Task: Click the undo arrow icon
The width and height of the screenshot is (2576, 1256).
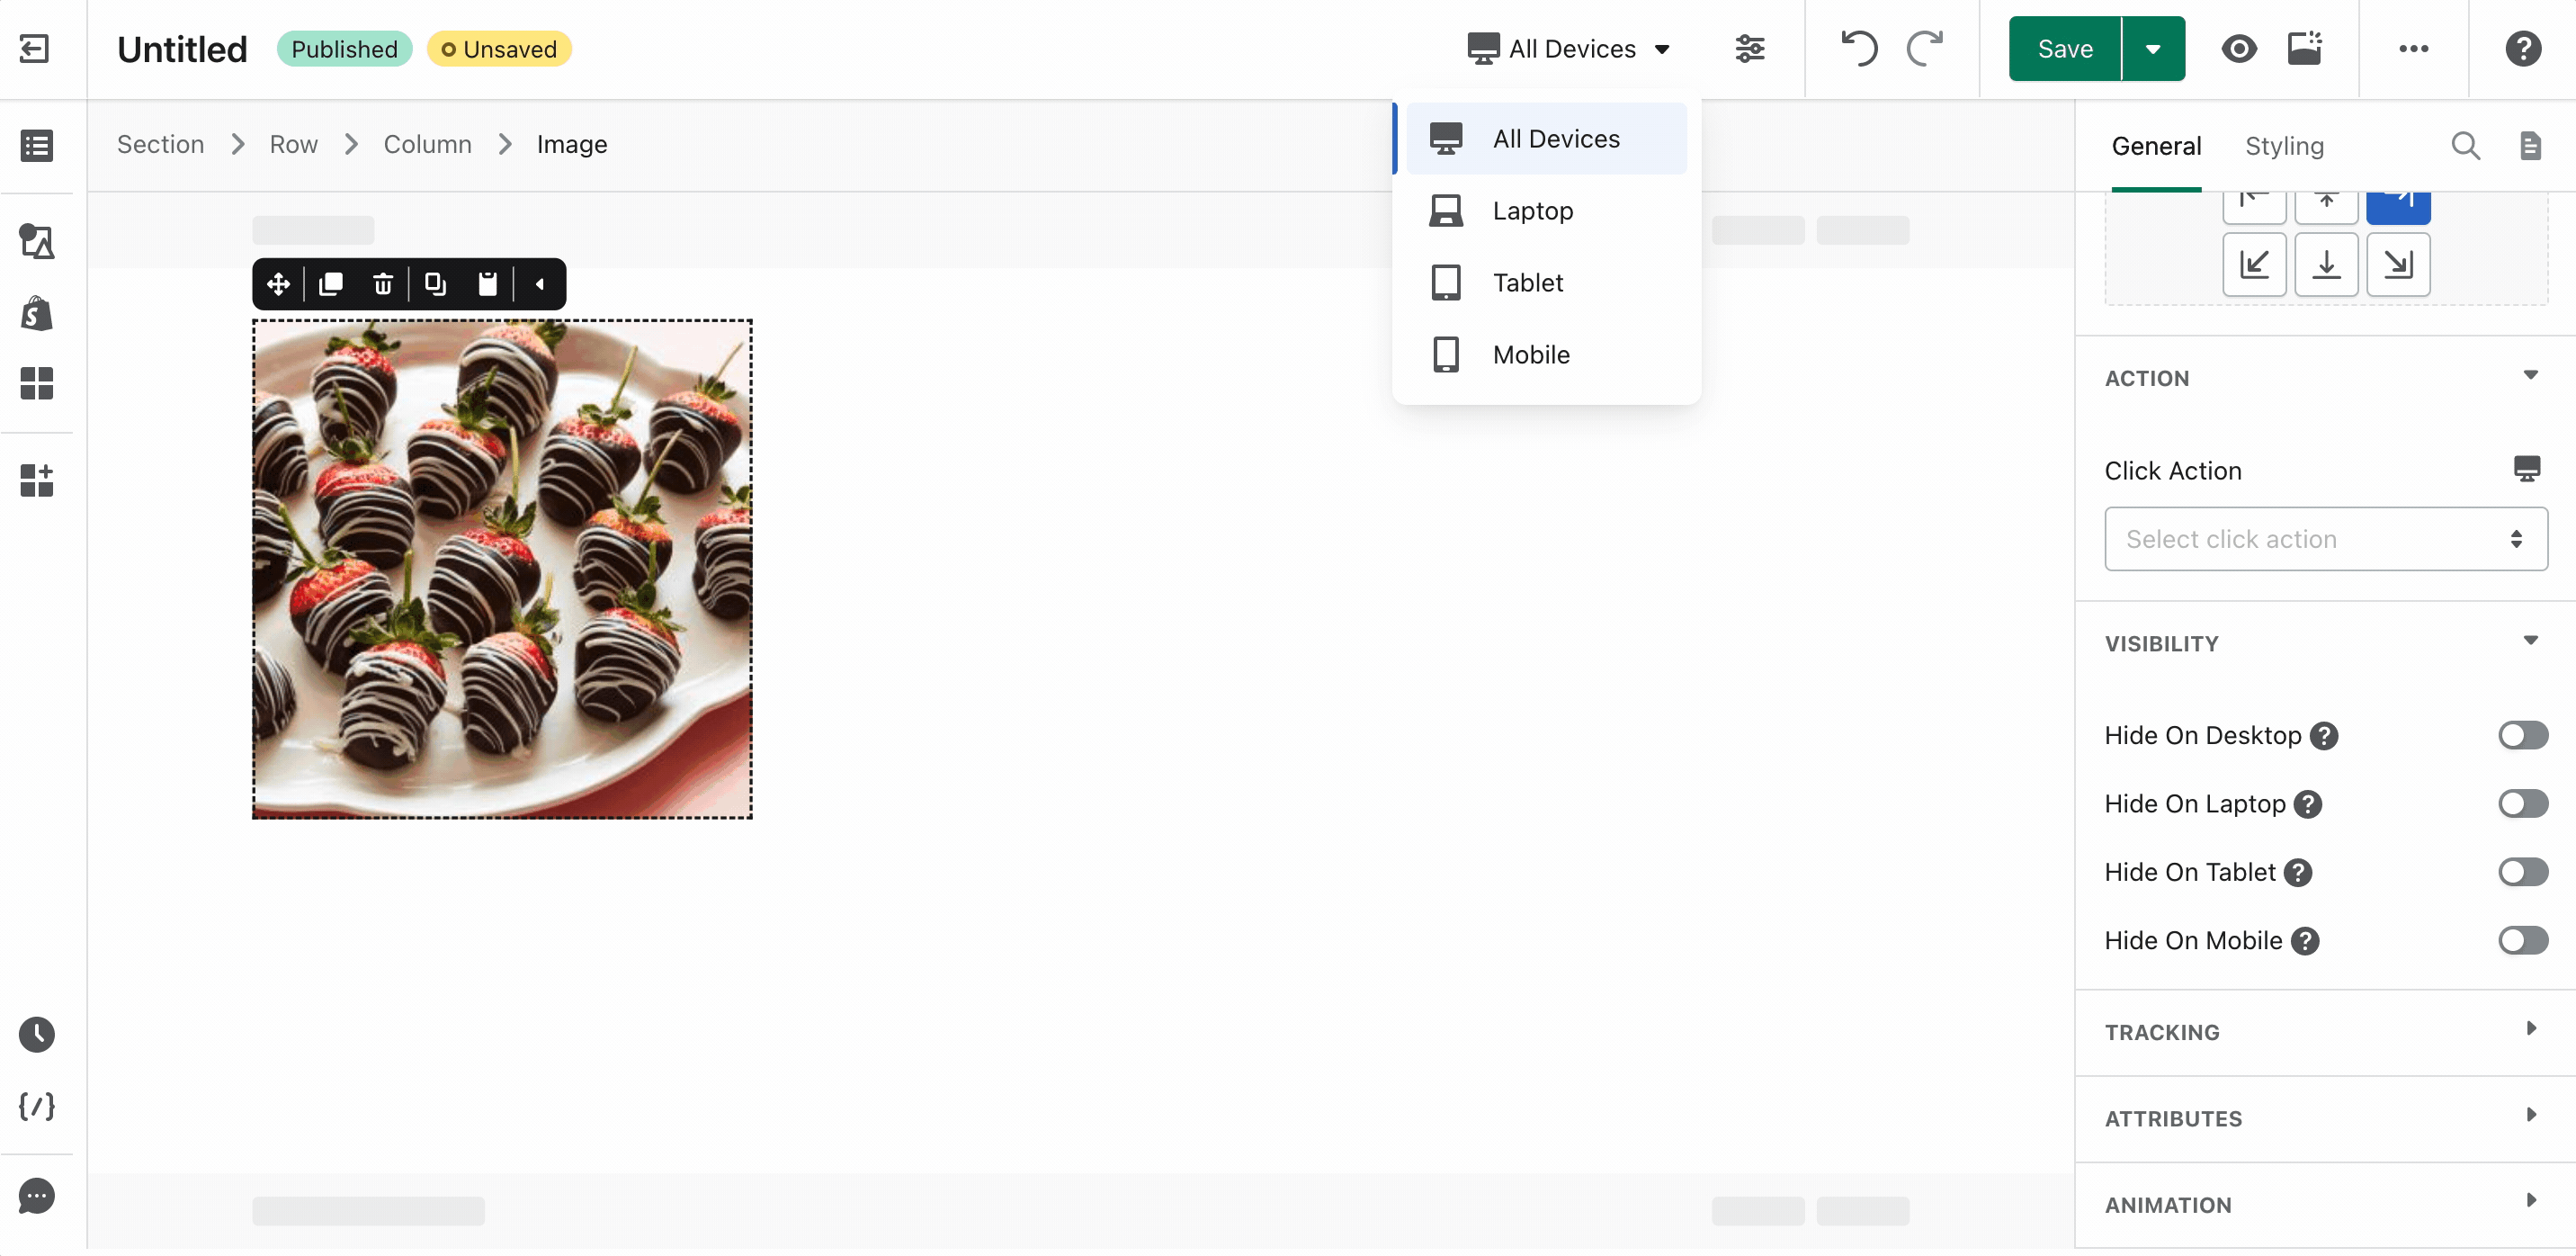Action: (1859, 49)
